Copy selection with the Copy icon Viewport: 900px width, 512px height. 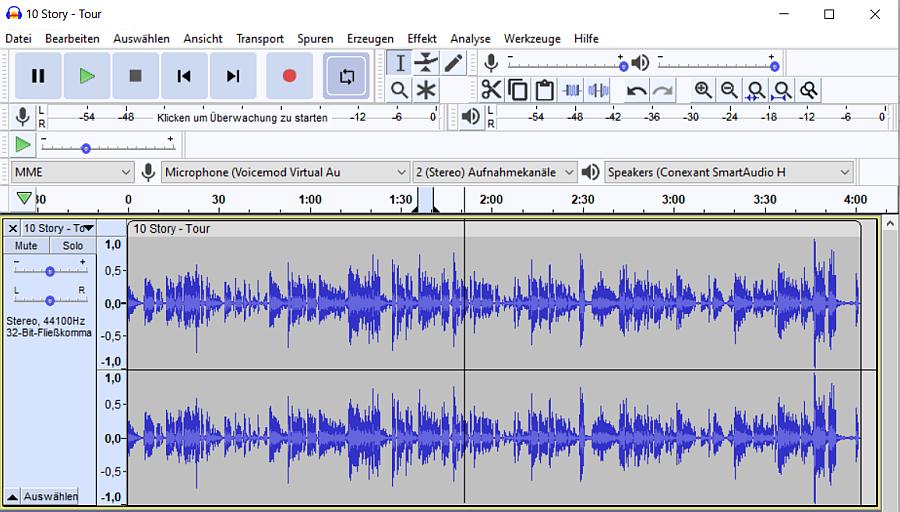(x=518, y=90)
